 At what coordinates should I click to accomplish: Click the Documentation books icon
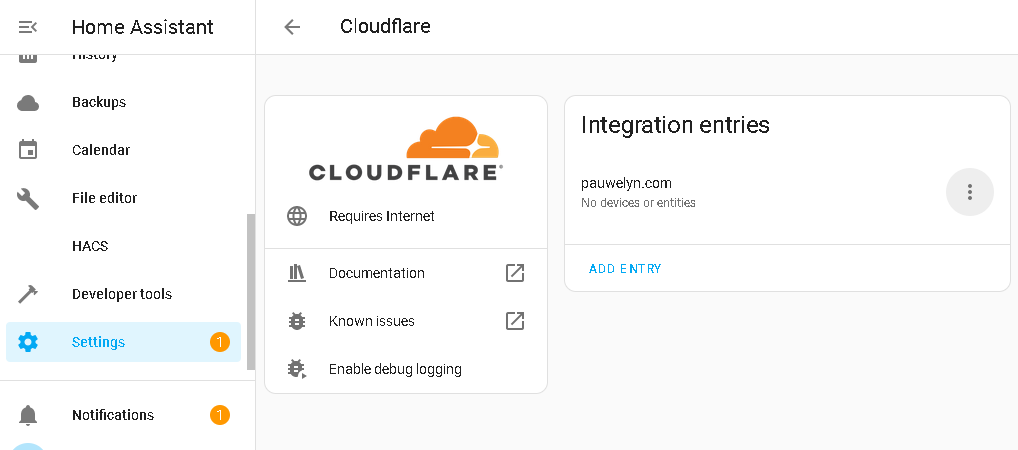297,273
